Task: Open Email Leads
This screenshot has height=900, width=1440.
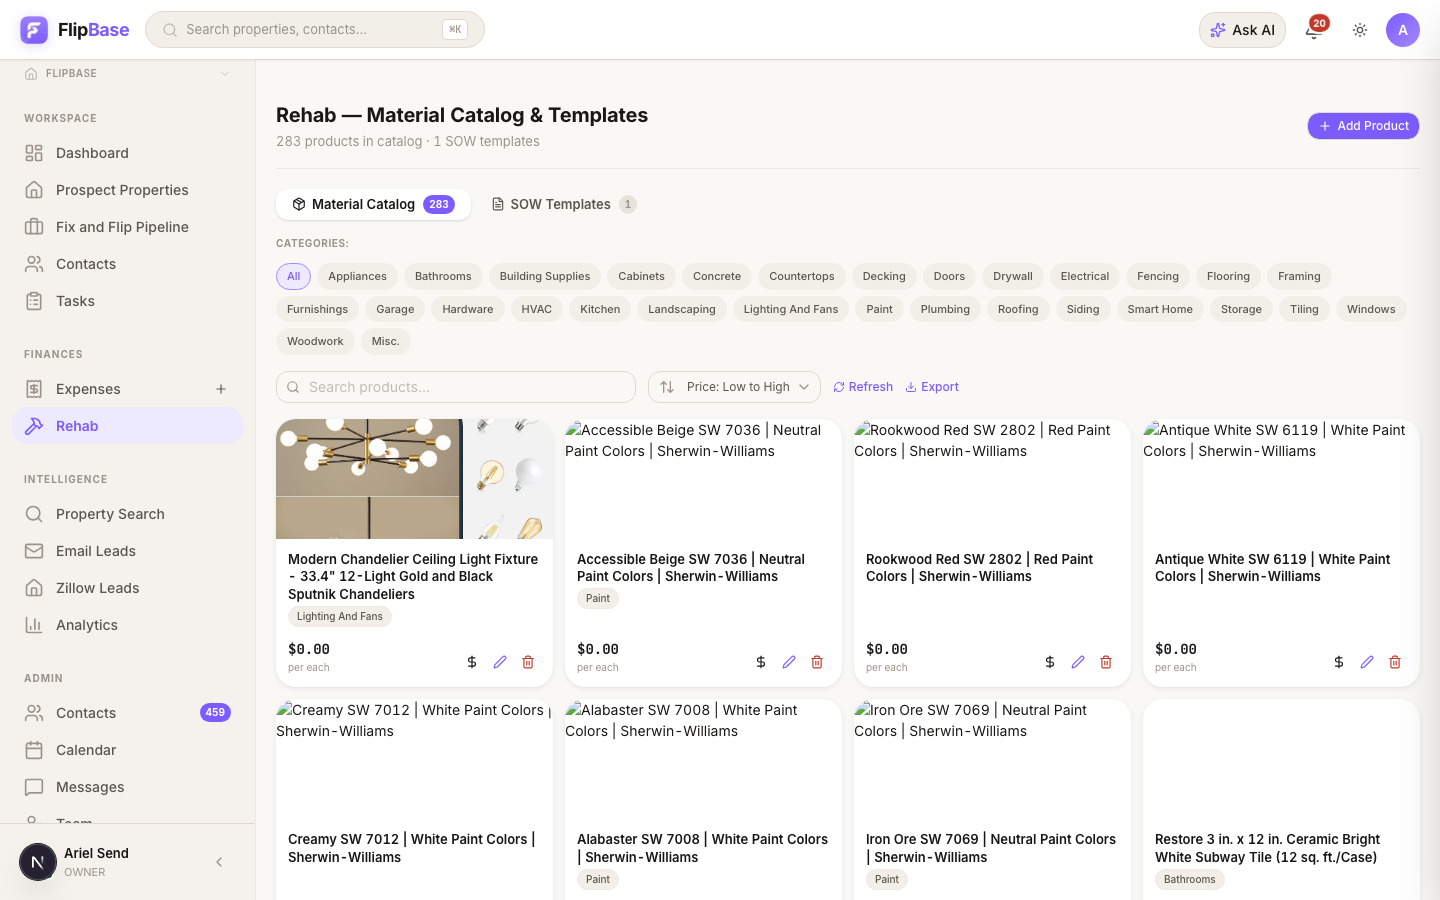Action: tap(128, 551)
